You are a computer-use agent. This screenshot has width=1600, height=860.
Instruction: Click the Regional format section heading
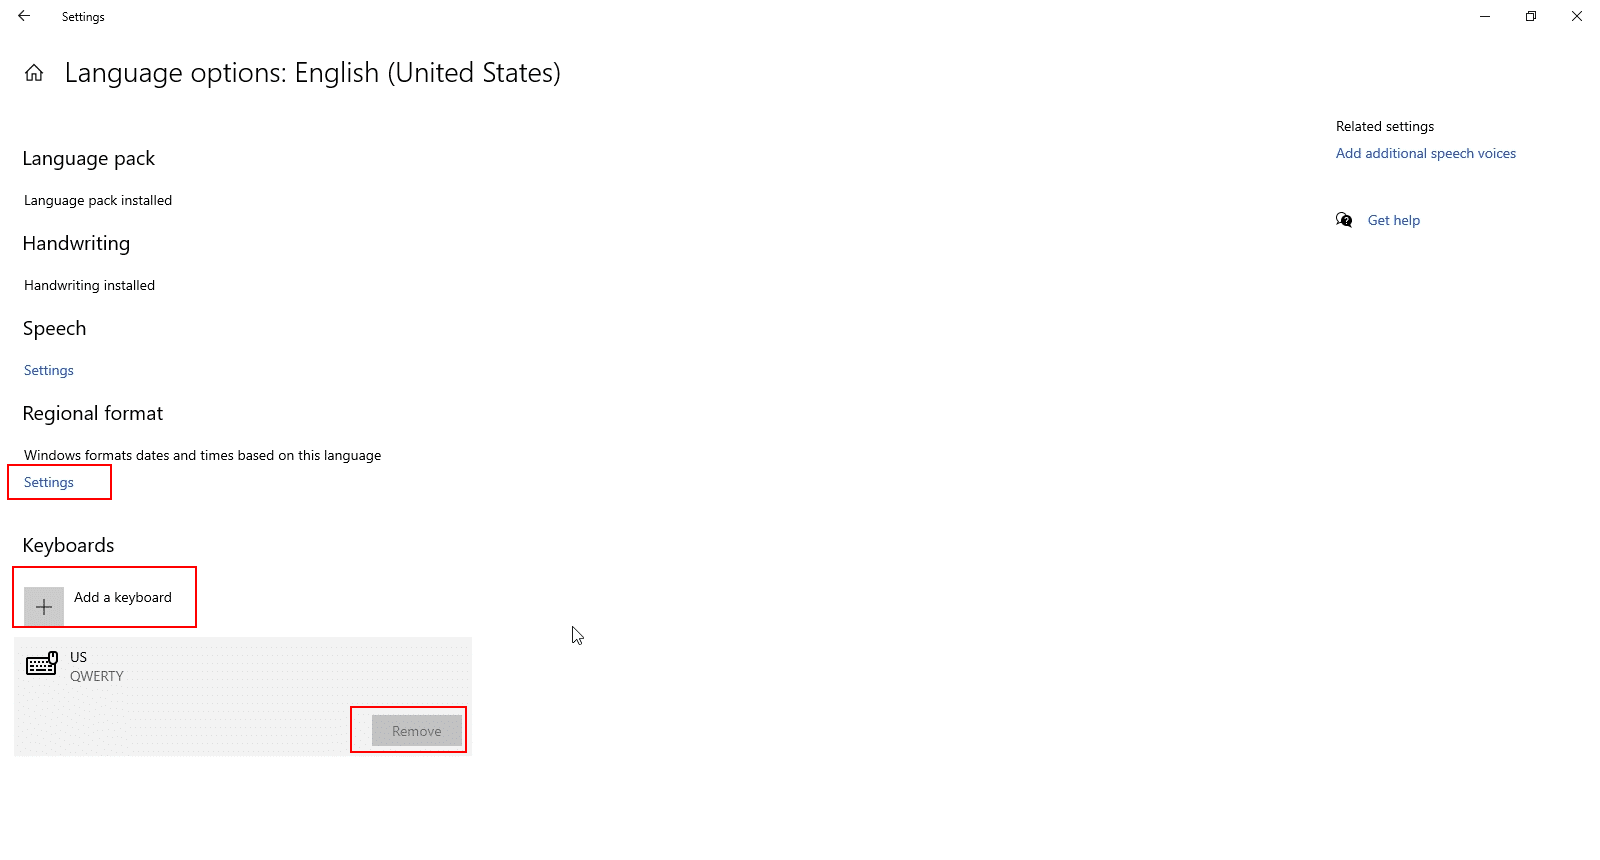[x=93, y=414]
